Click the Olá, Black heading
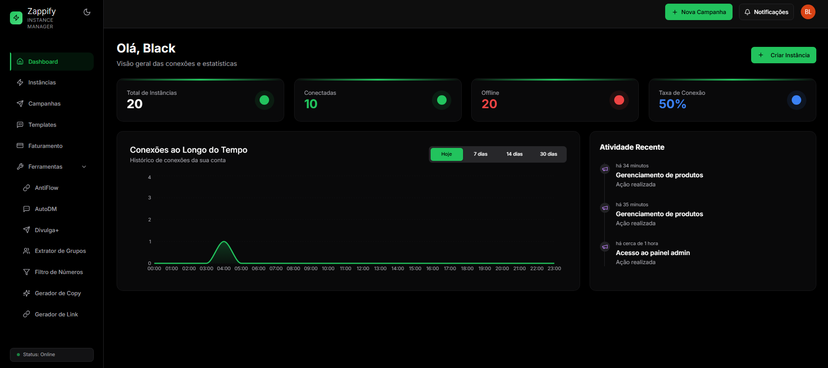The image size is (828, 368). pyautogui.click(x=146, y=48)
